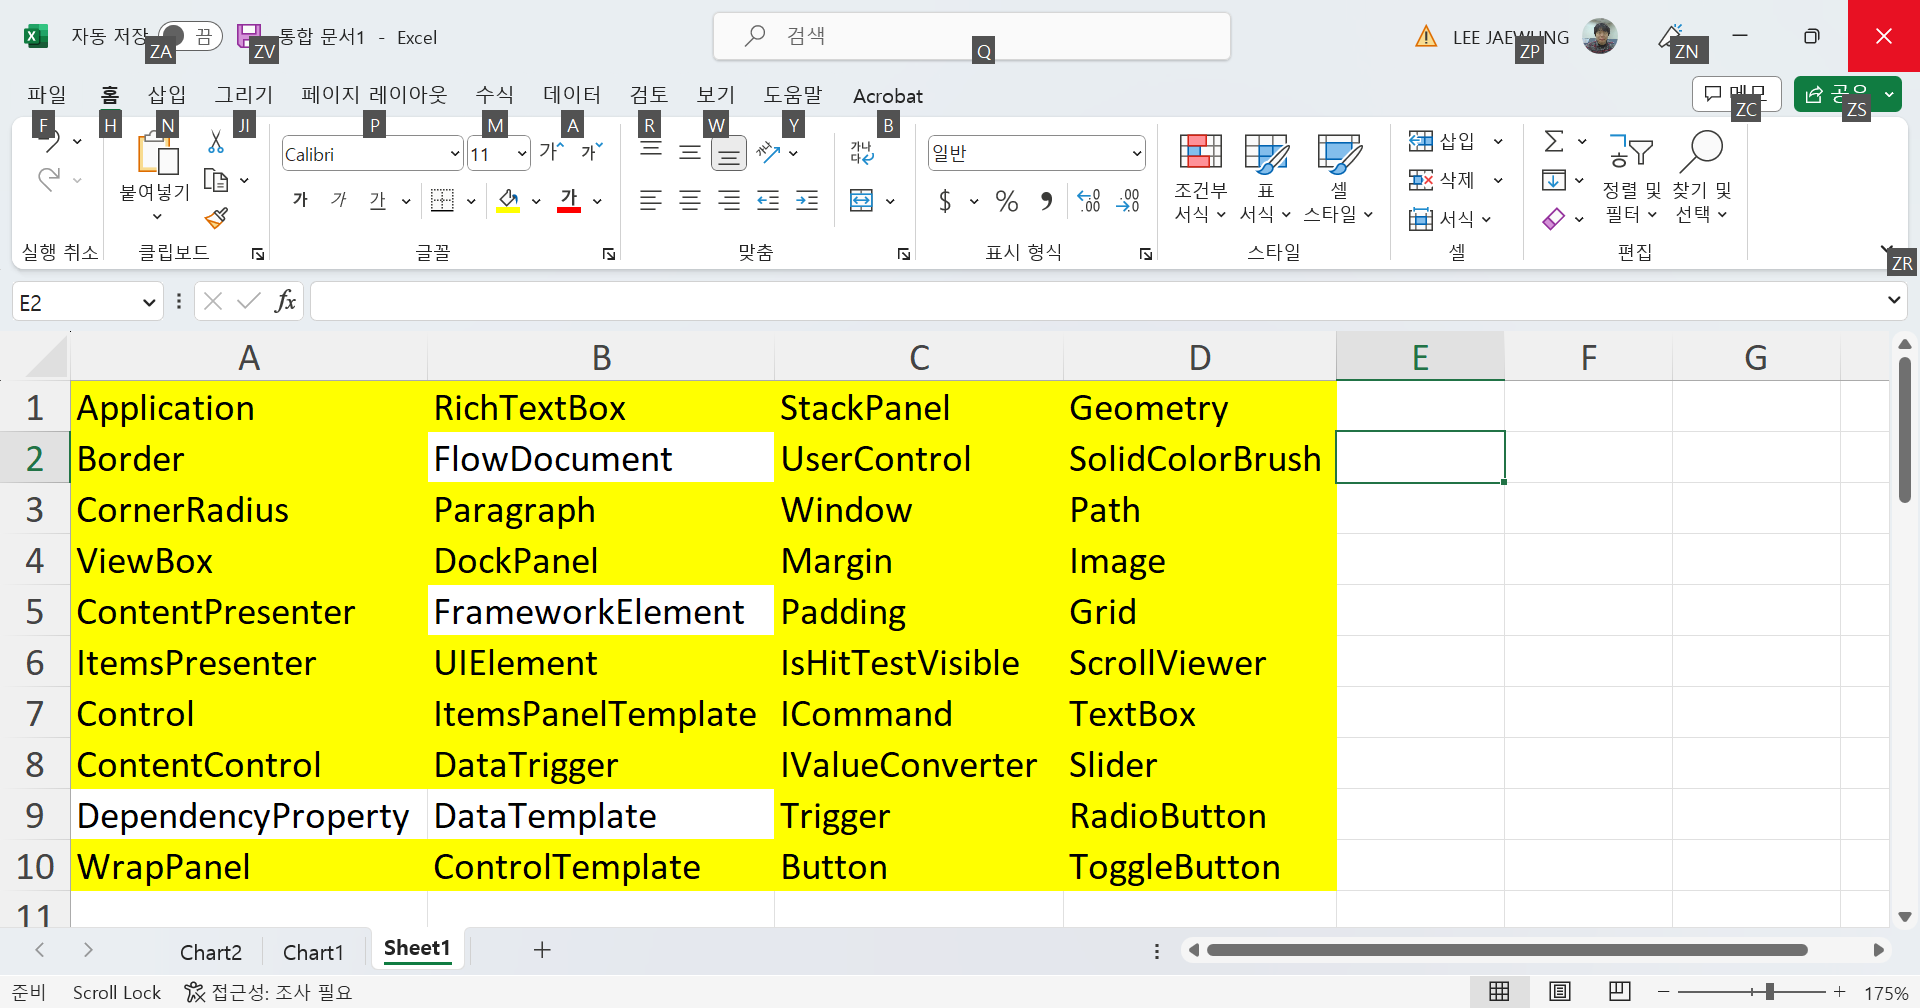Add a new sheet with plus button
Screen dimensions: 1920x1008
point(542,950)
